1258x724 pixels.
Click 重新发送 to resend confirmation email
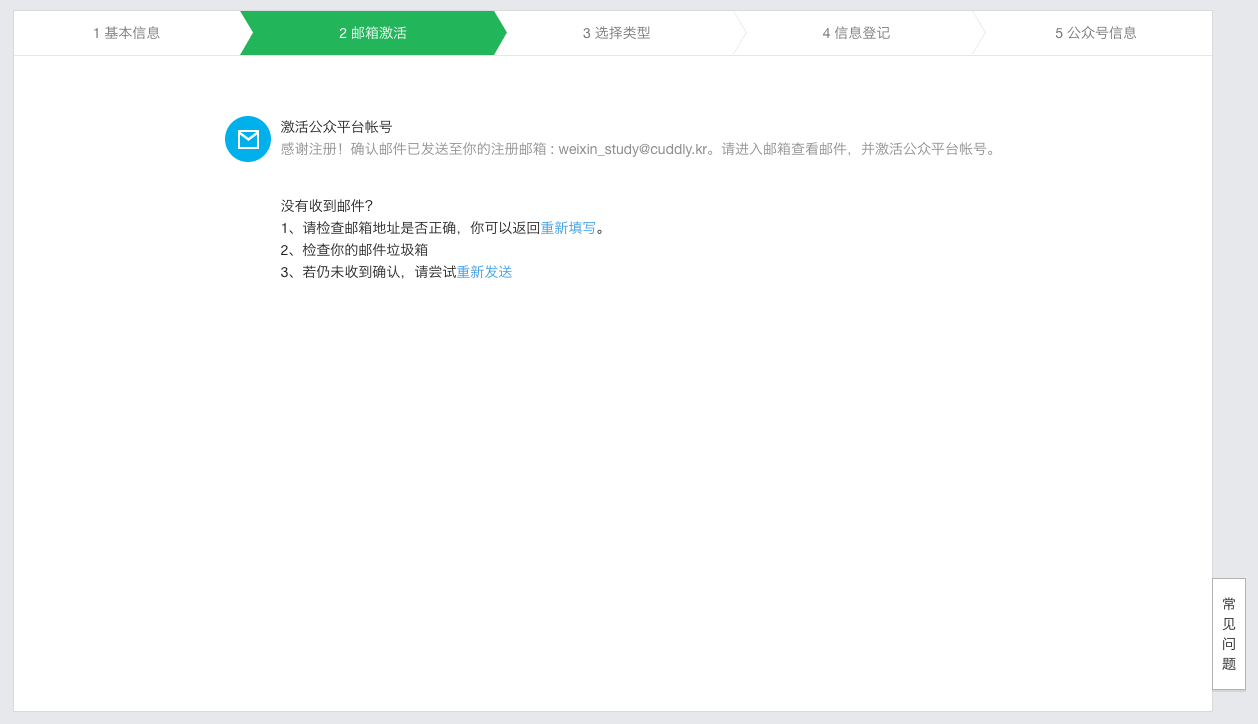[483, 271]
